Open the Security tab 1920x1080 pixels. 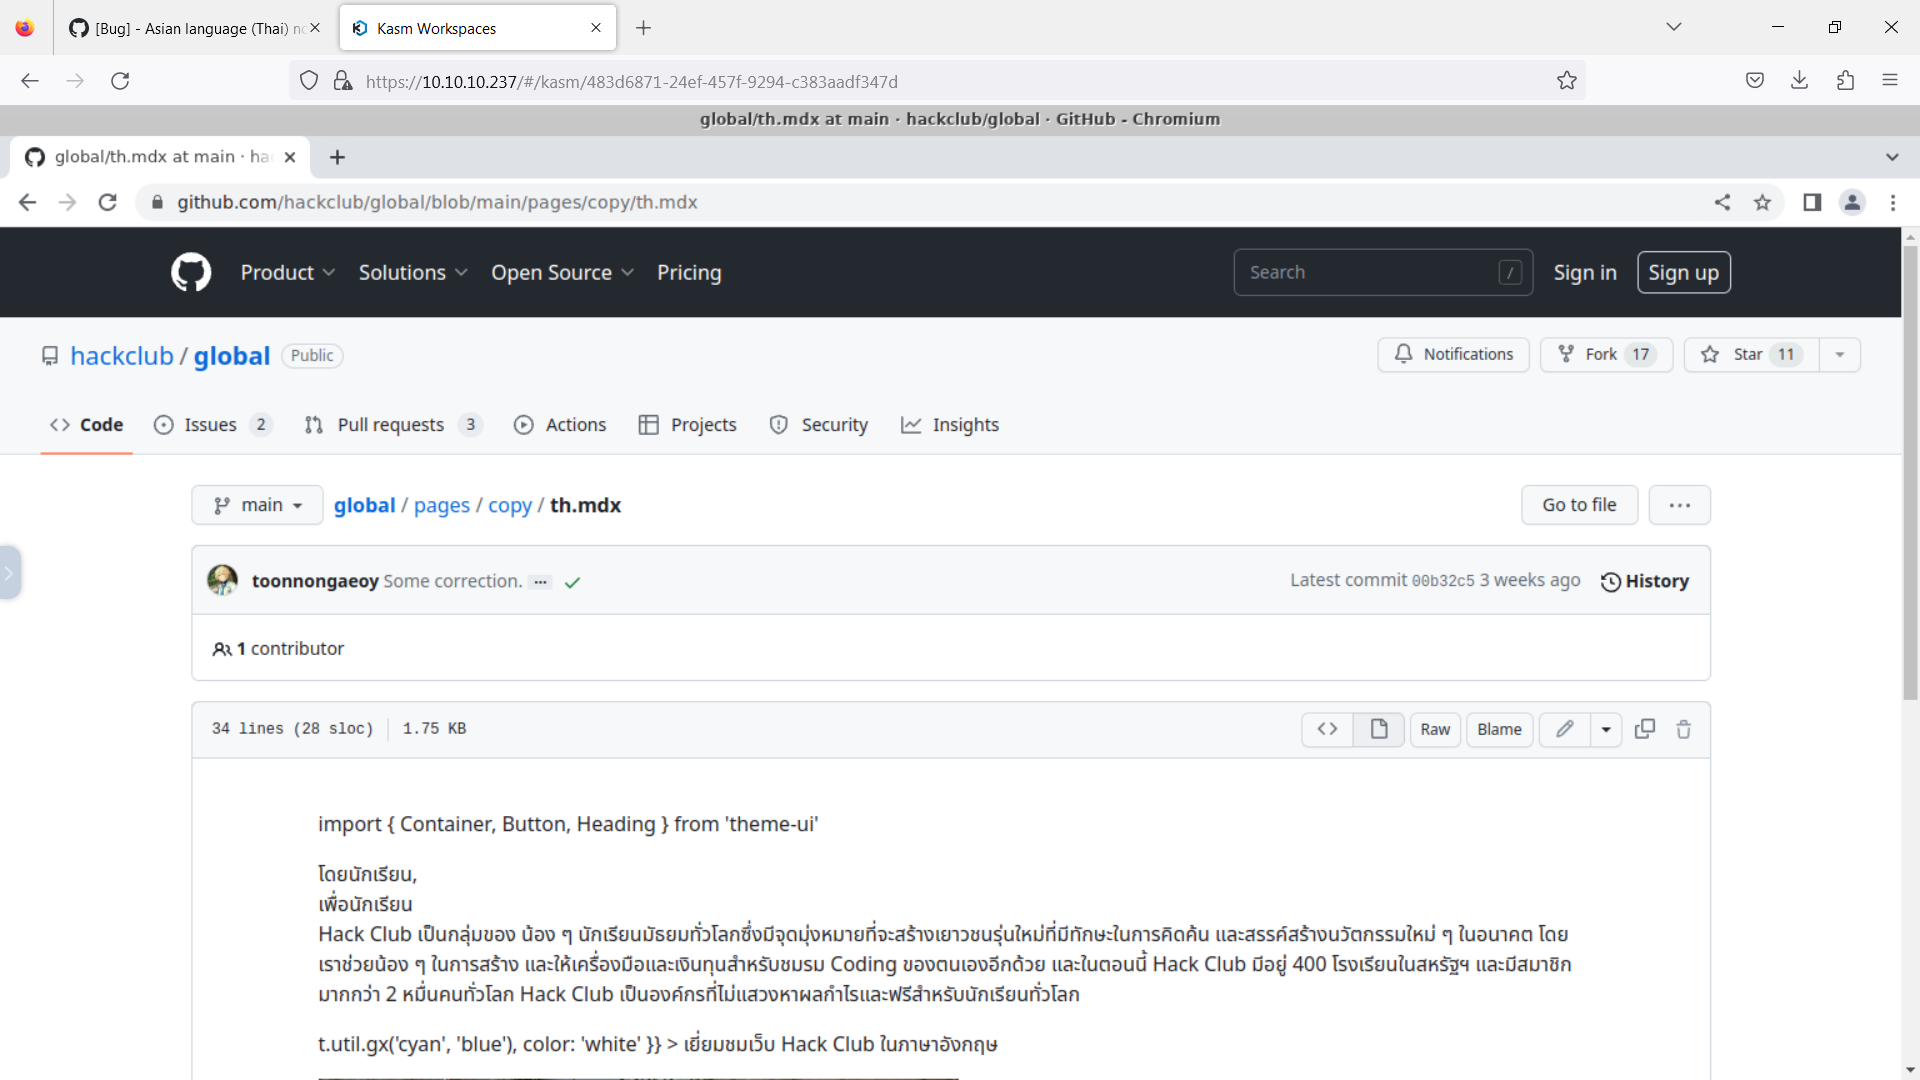[x=834, y=424]
